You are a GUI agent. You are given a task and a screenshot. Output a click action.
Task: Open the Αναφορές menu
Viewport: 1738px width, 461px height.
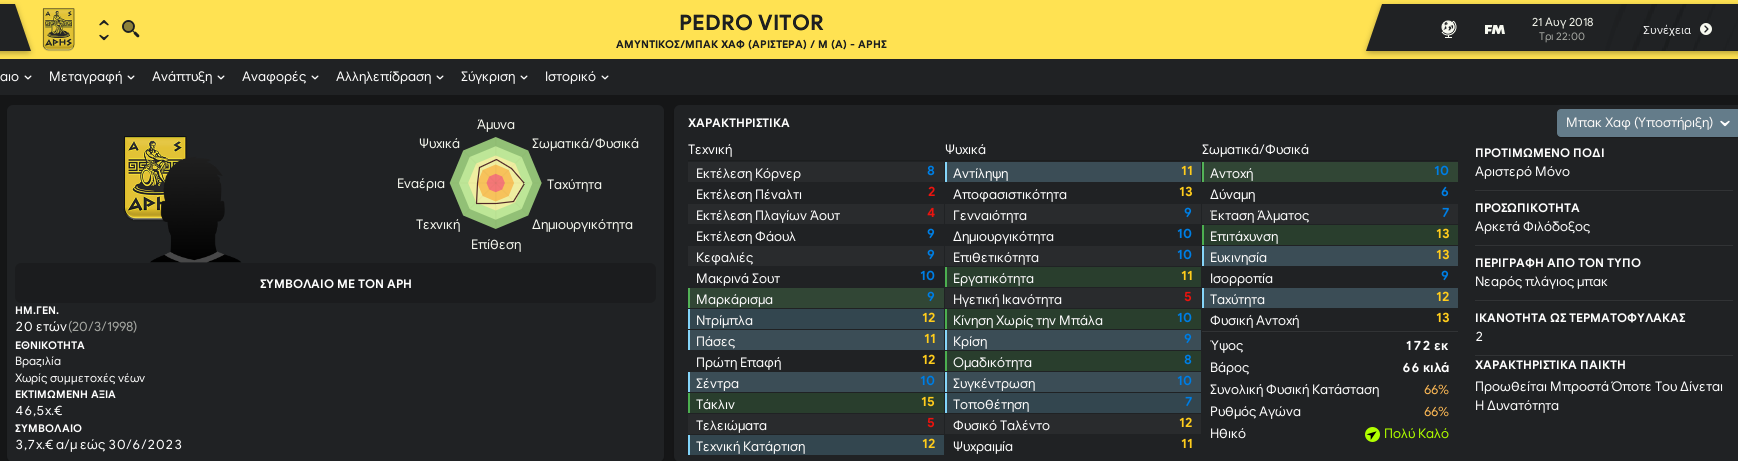tap(280, 77)
